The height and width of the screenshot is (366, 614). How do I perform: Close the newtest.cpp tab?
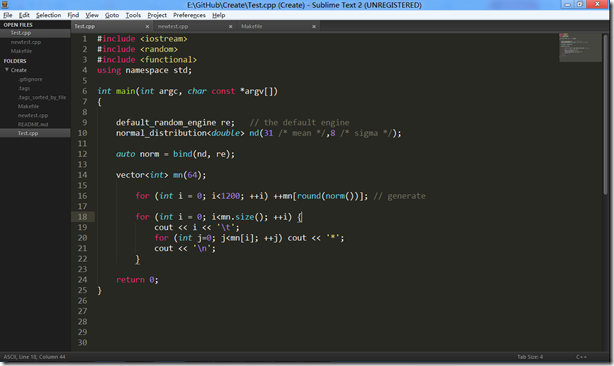[x=231, y=27]
